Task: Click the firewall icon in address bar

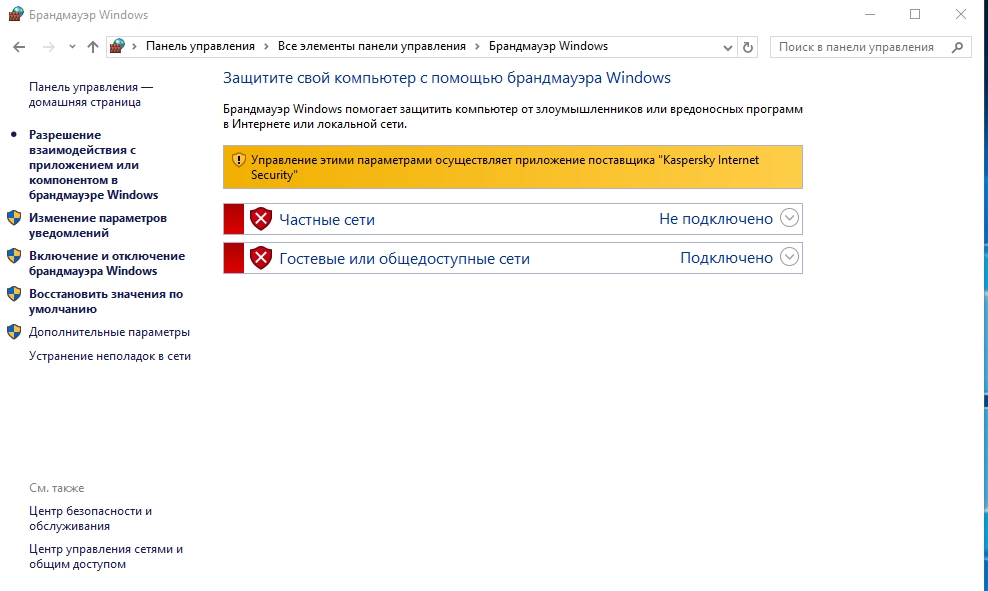Action: 117,46
